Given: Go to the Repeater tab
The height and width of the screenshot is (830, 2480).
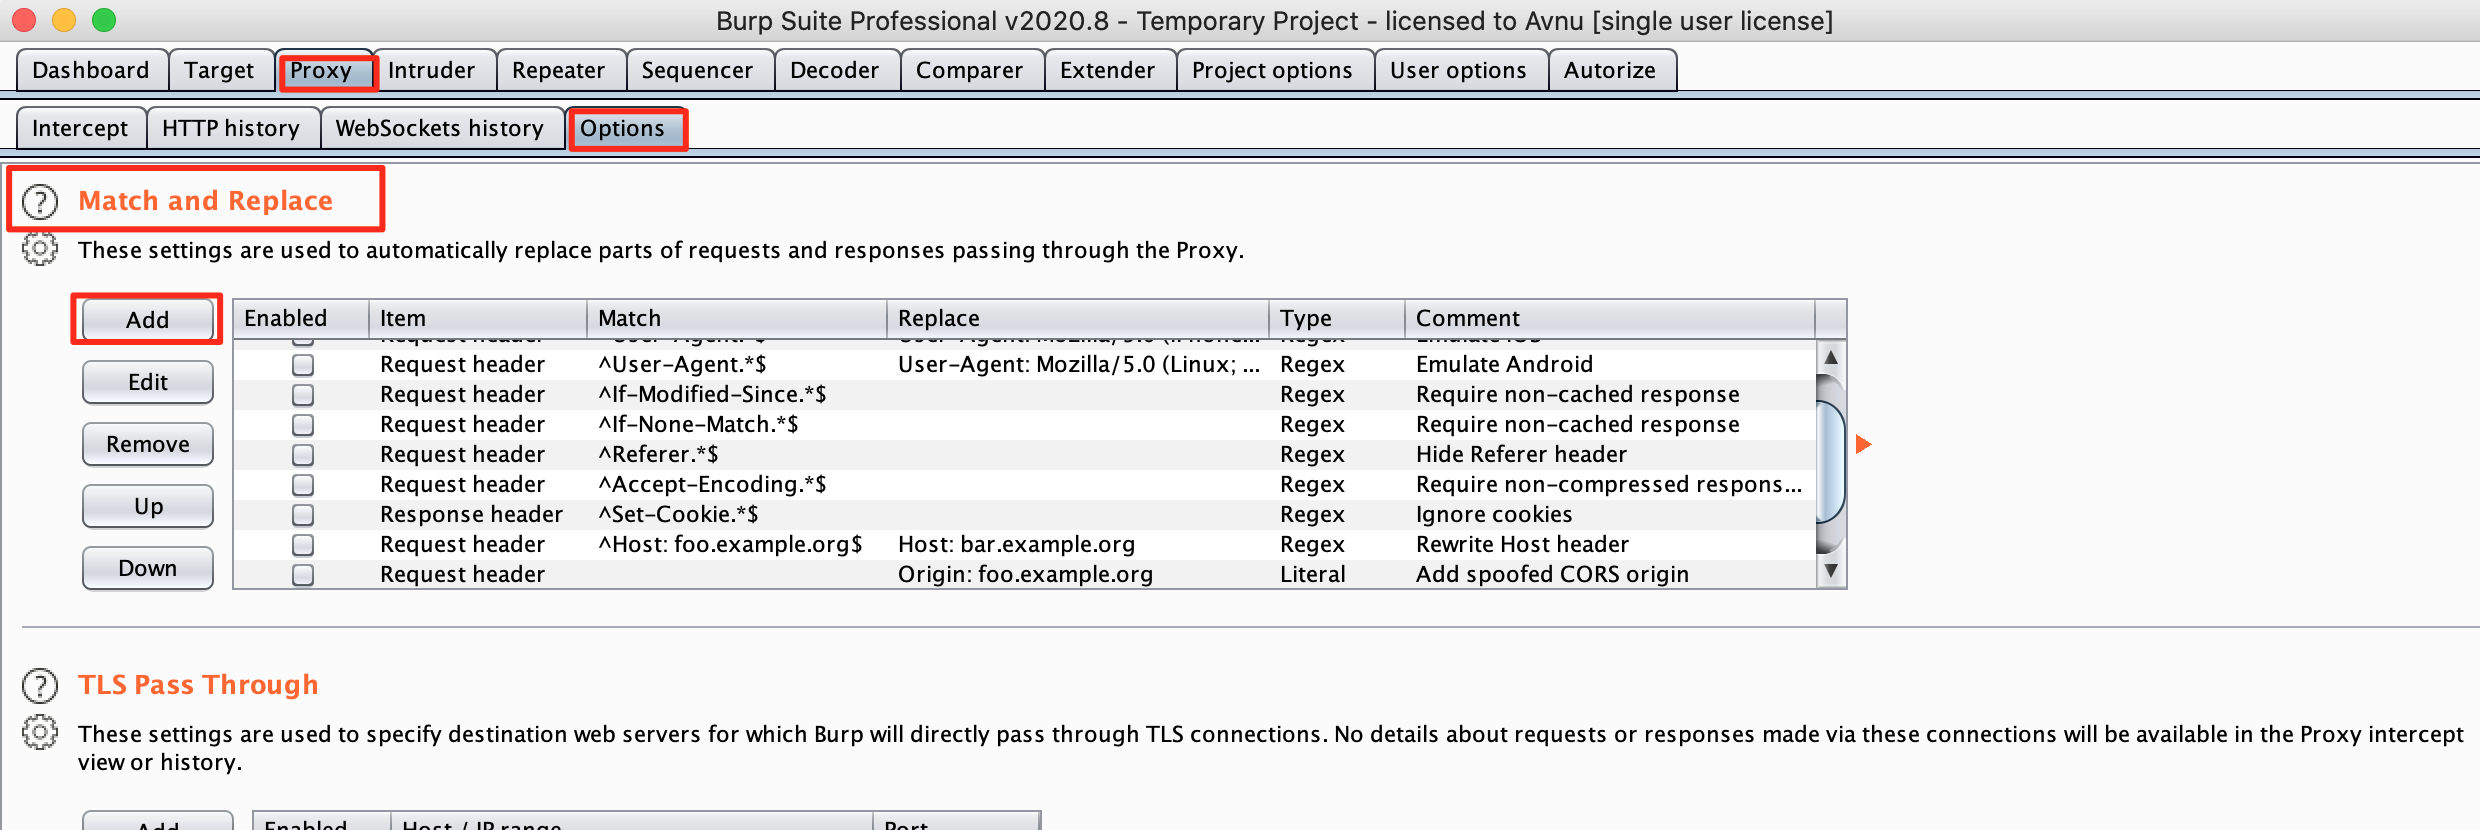Looking at the screenshot, I should 559,70.
